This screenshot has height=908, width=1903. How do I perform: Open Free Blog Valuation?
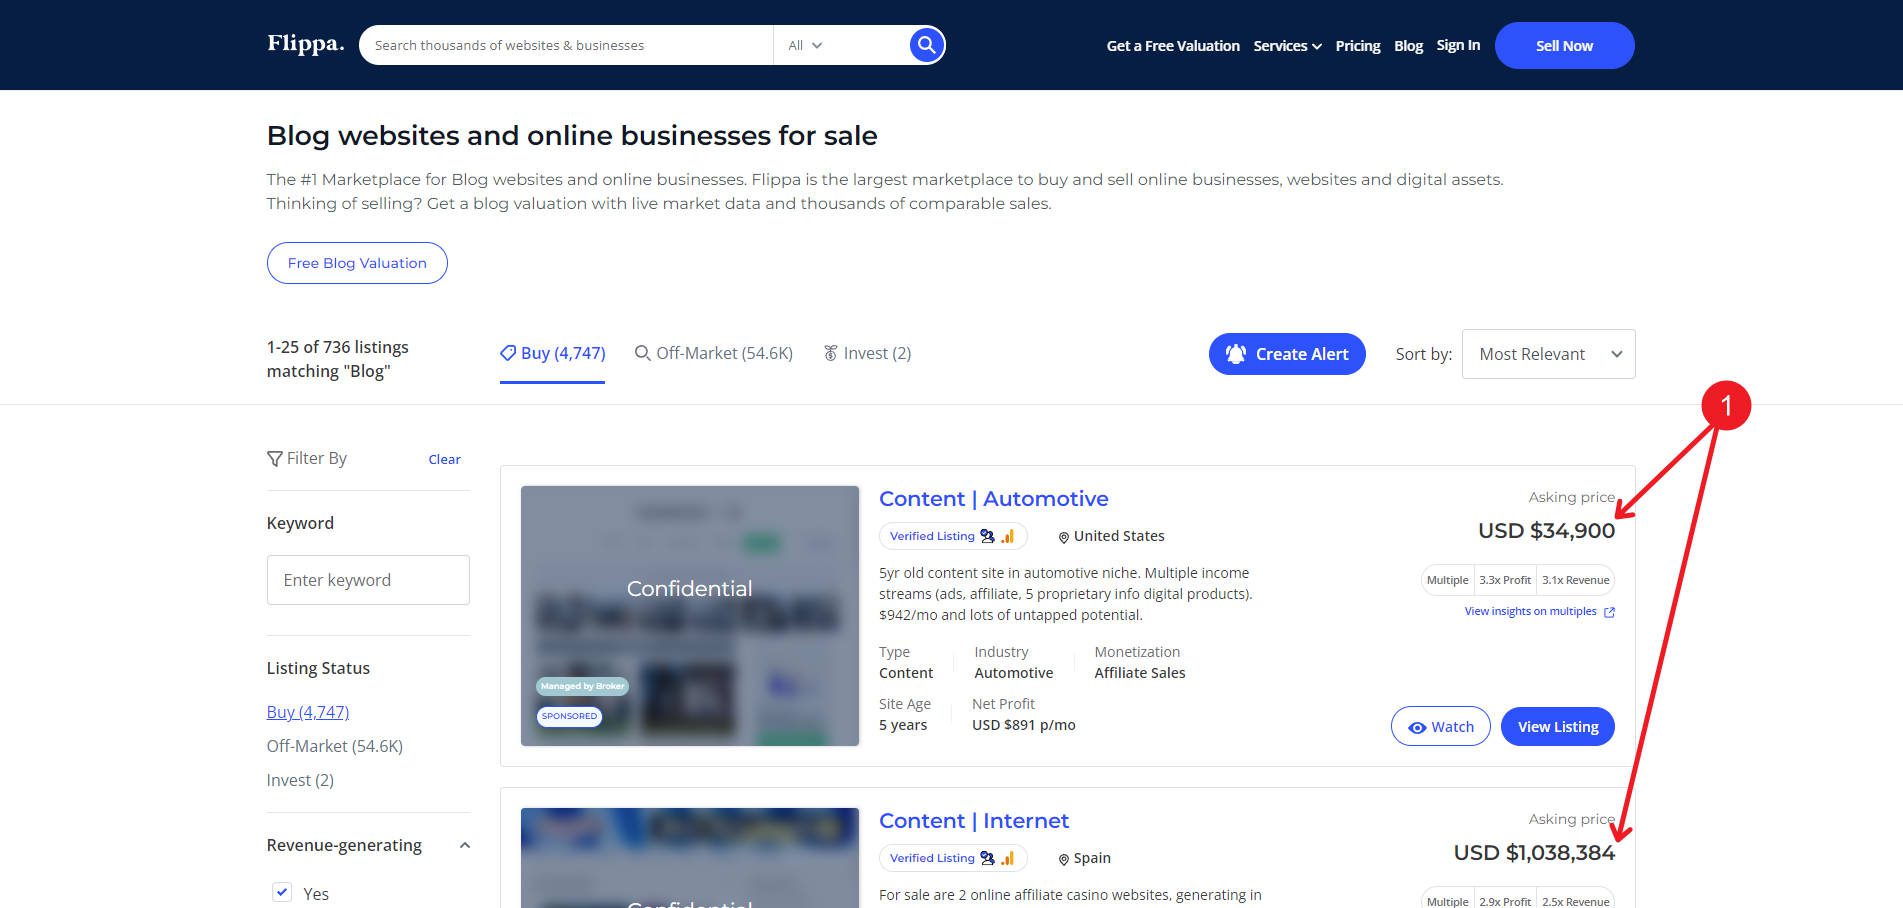[x=357, y=262]
